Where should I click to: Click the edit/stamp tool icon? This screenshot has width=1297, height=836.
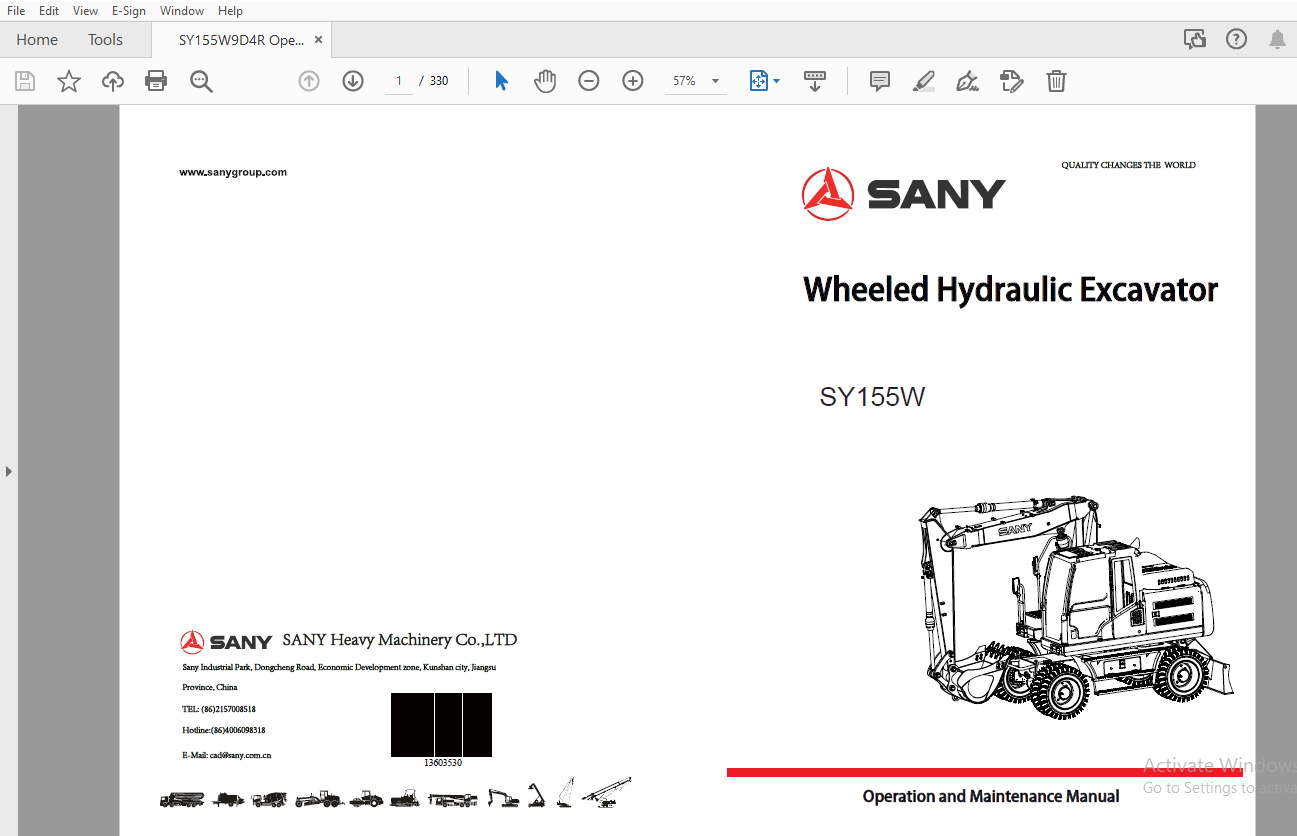[x=1012, y=81]
